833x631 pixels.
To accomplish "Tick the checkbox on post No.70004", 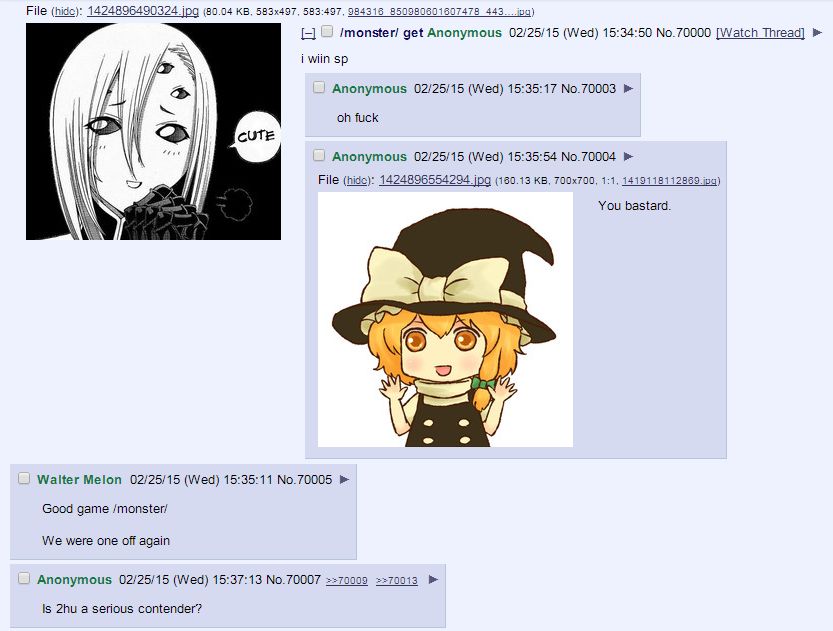I will tap(319, 155).
